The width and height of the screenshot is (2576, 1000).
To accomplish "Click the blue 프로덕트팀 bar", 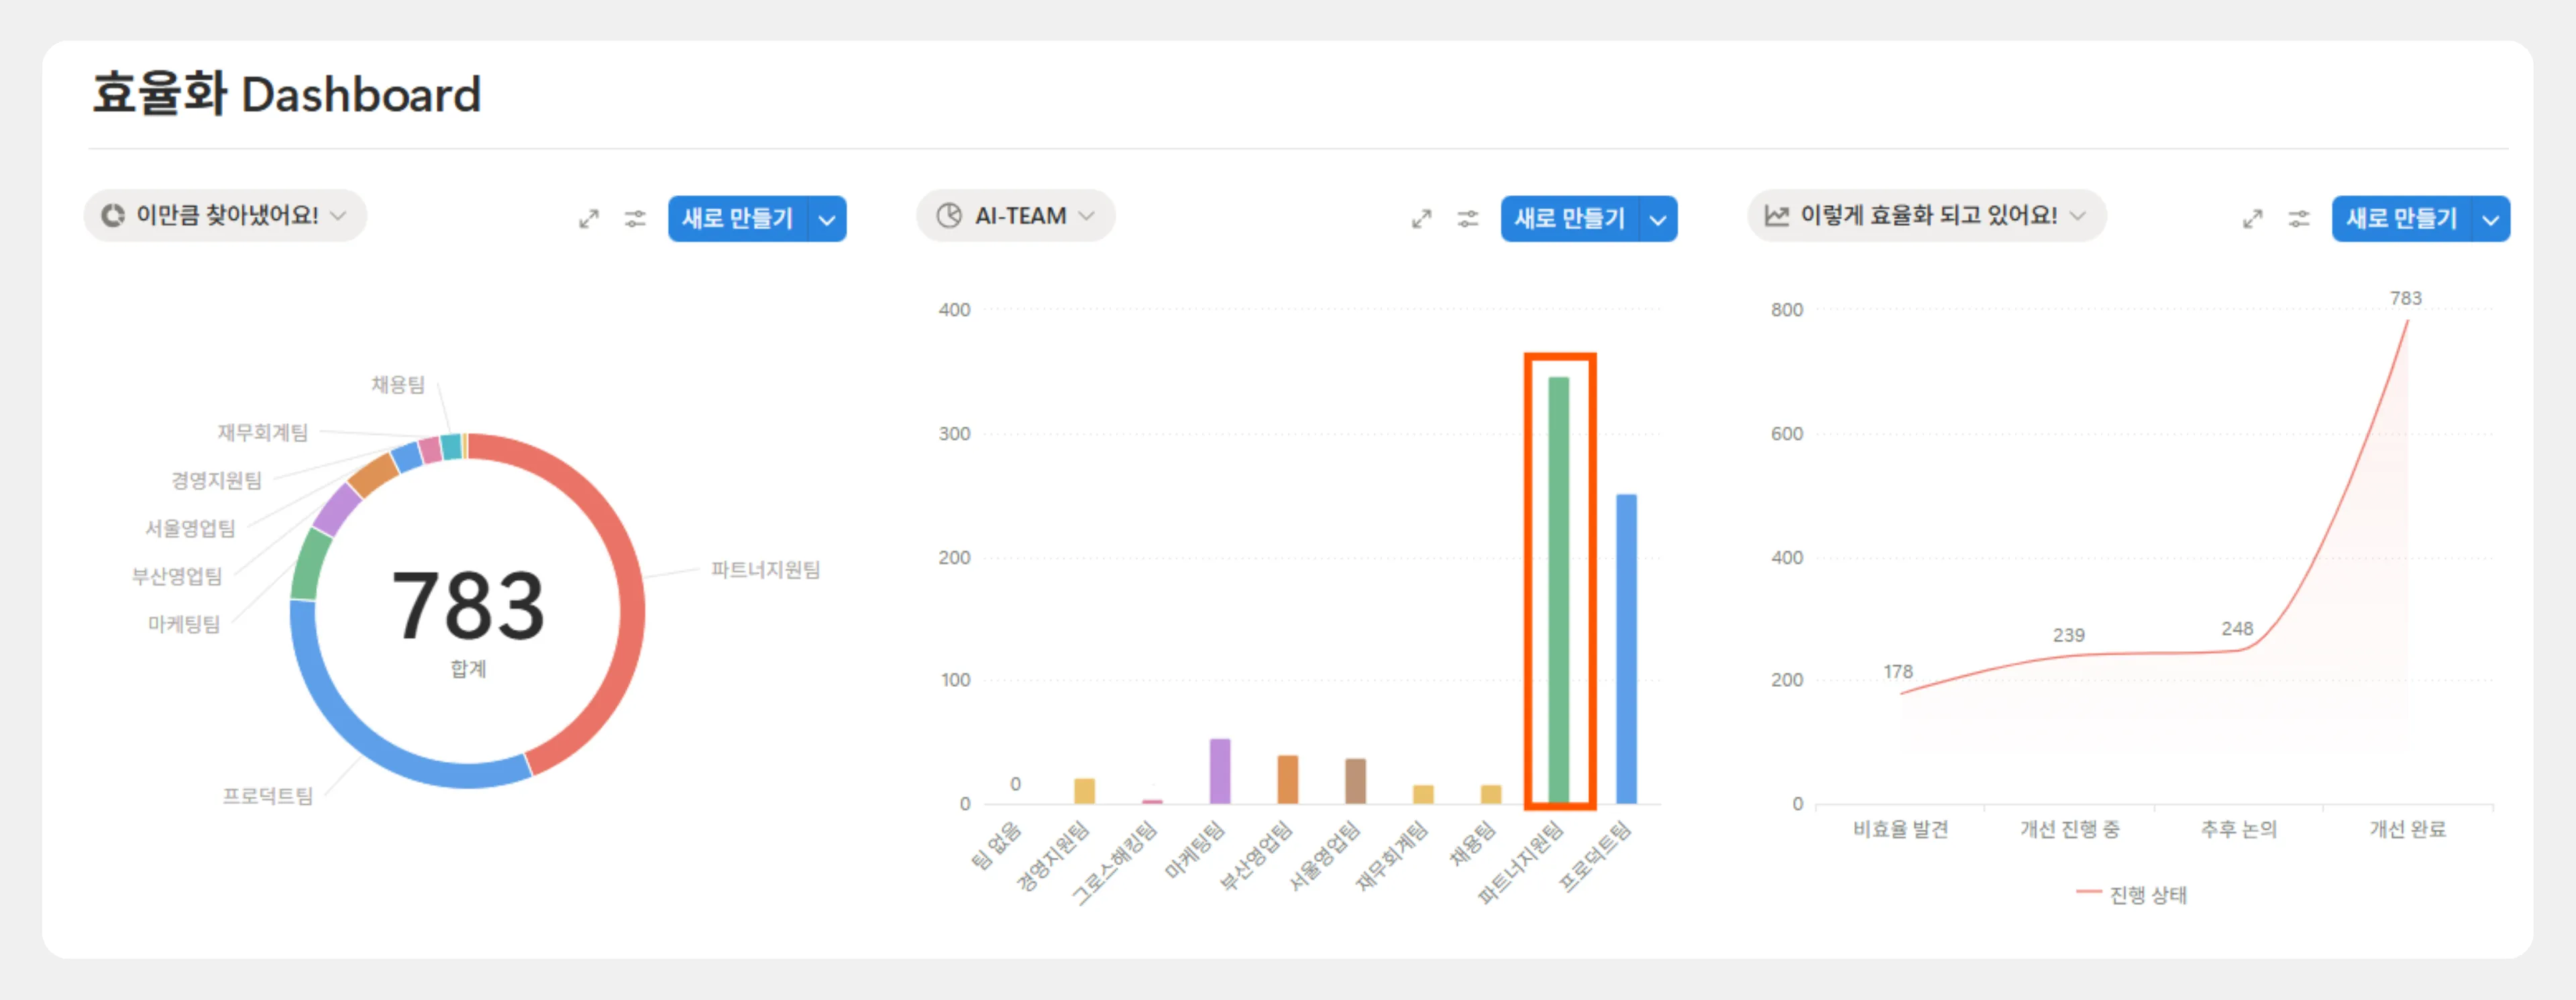I will click(1626, 650).
